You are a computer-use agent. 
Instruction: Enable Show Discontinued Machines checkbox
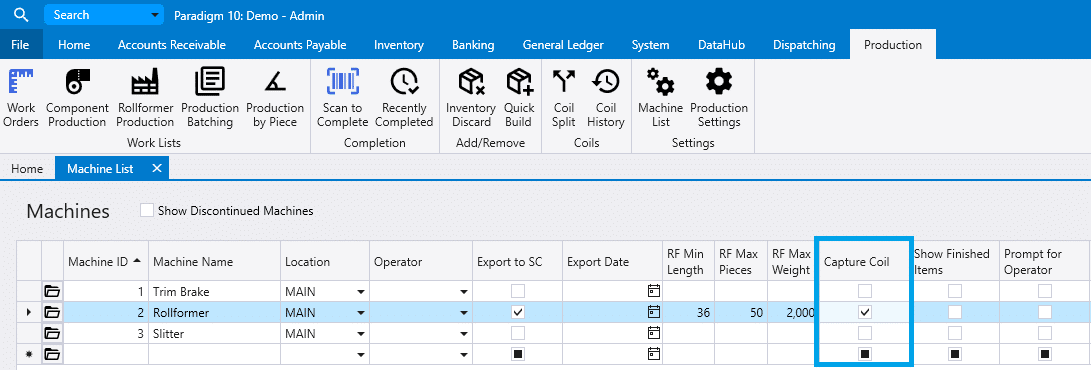[147, 210]
